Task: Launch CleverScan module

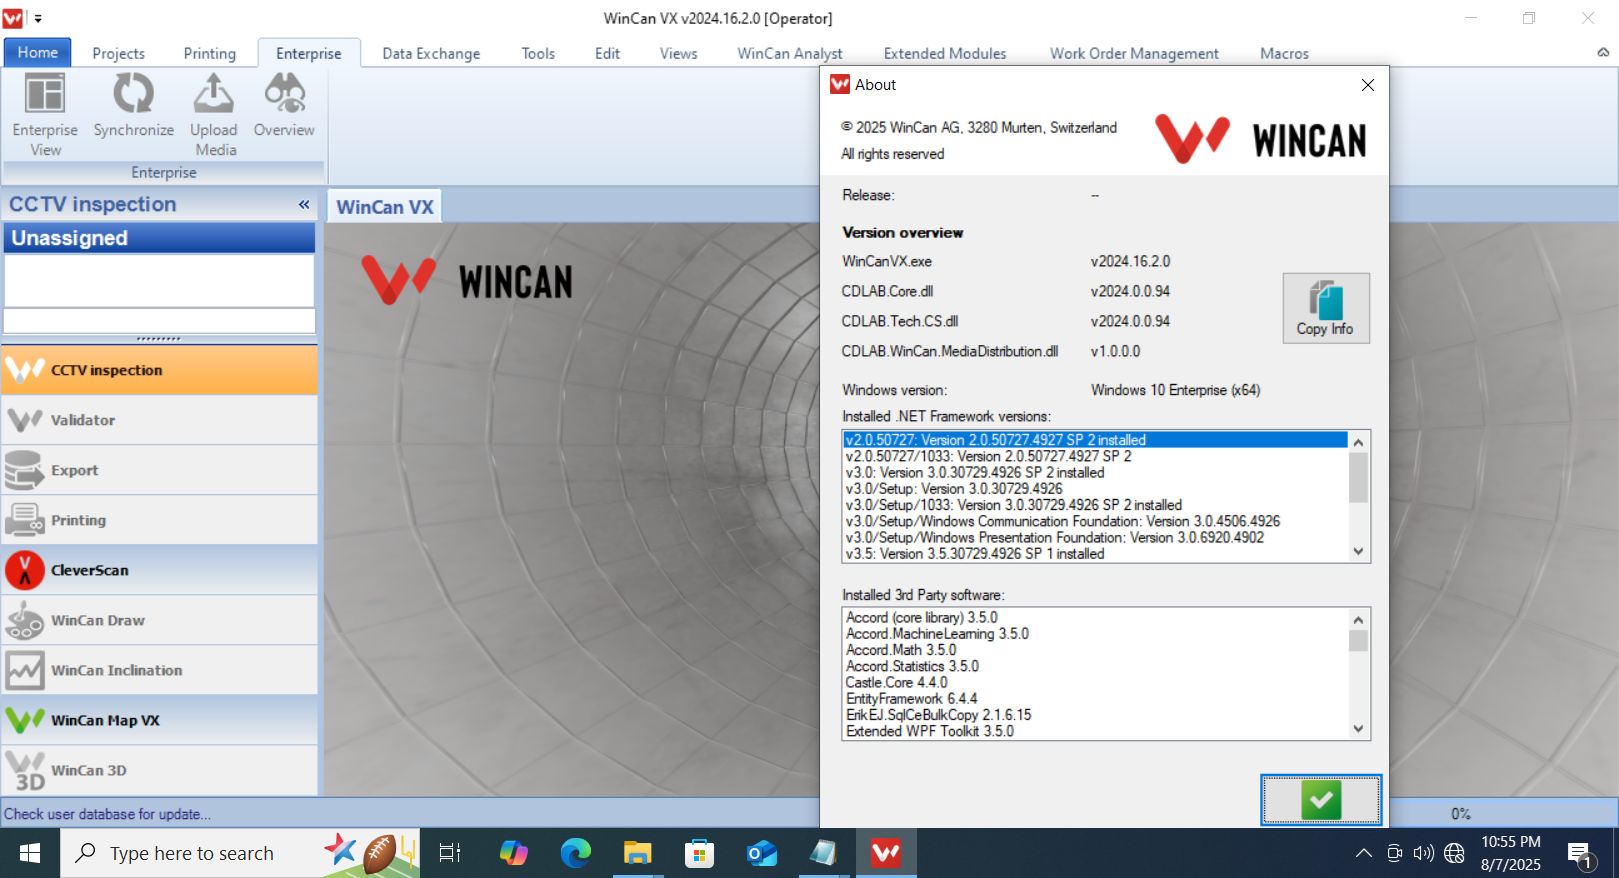Action: (159, 570)
